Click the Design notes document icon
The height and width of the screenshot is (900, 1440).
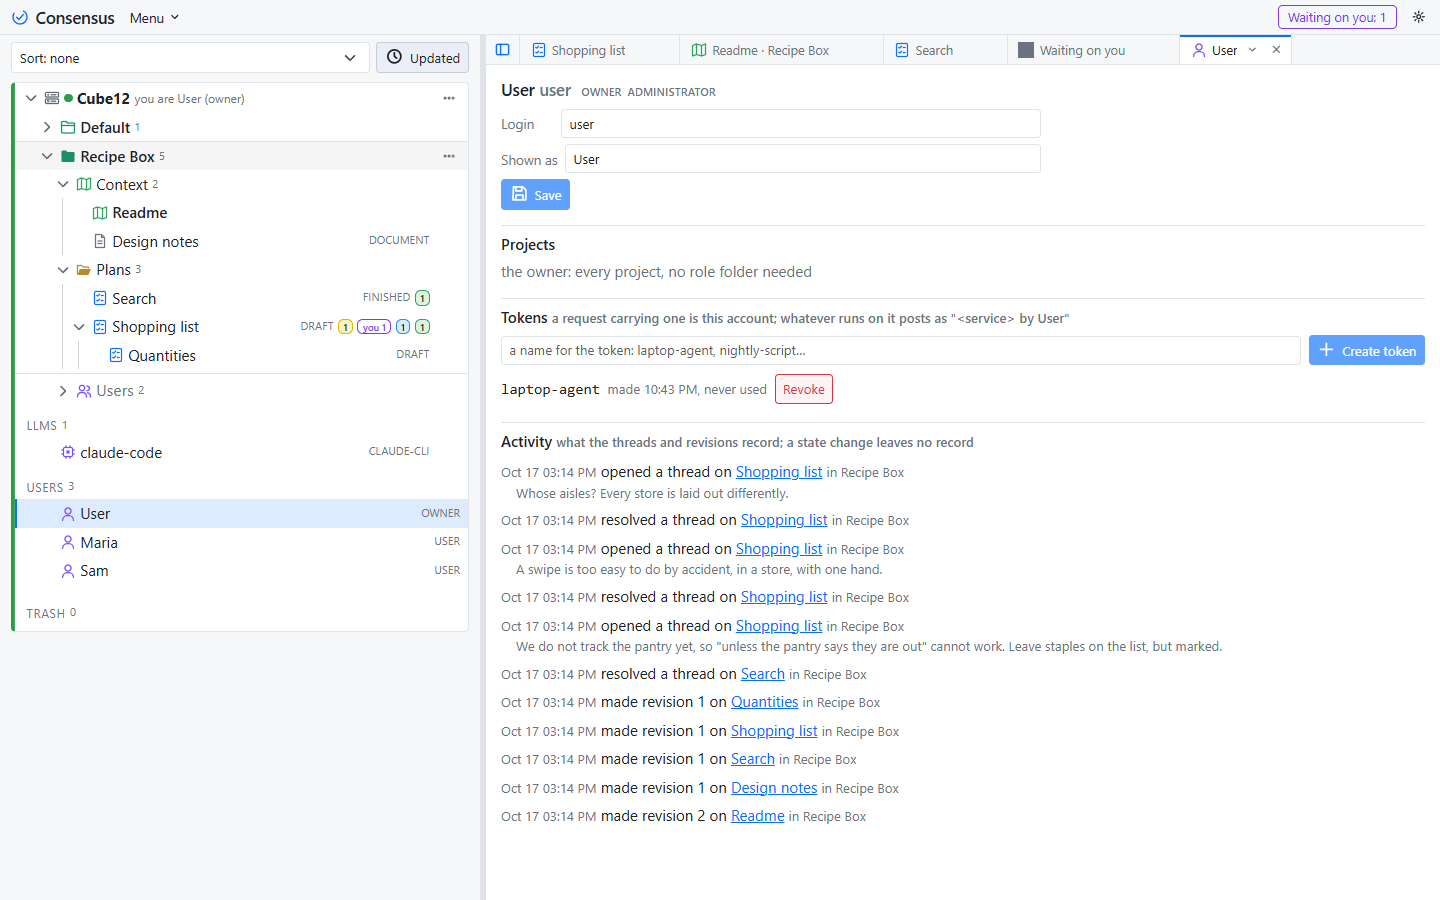100,241
